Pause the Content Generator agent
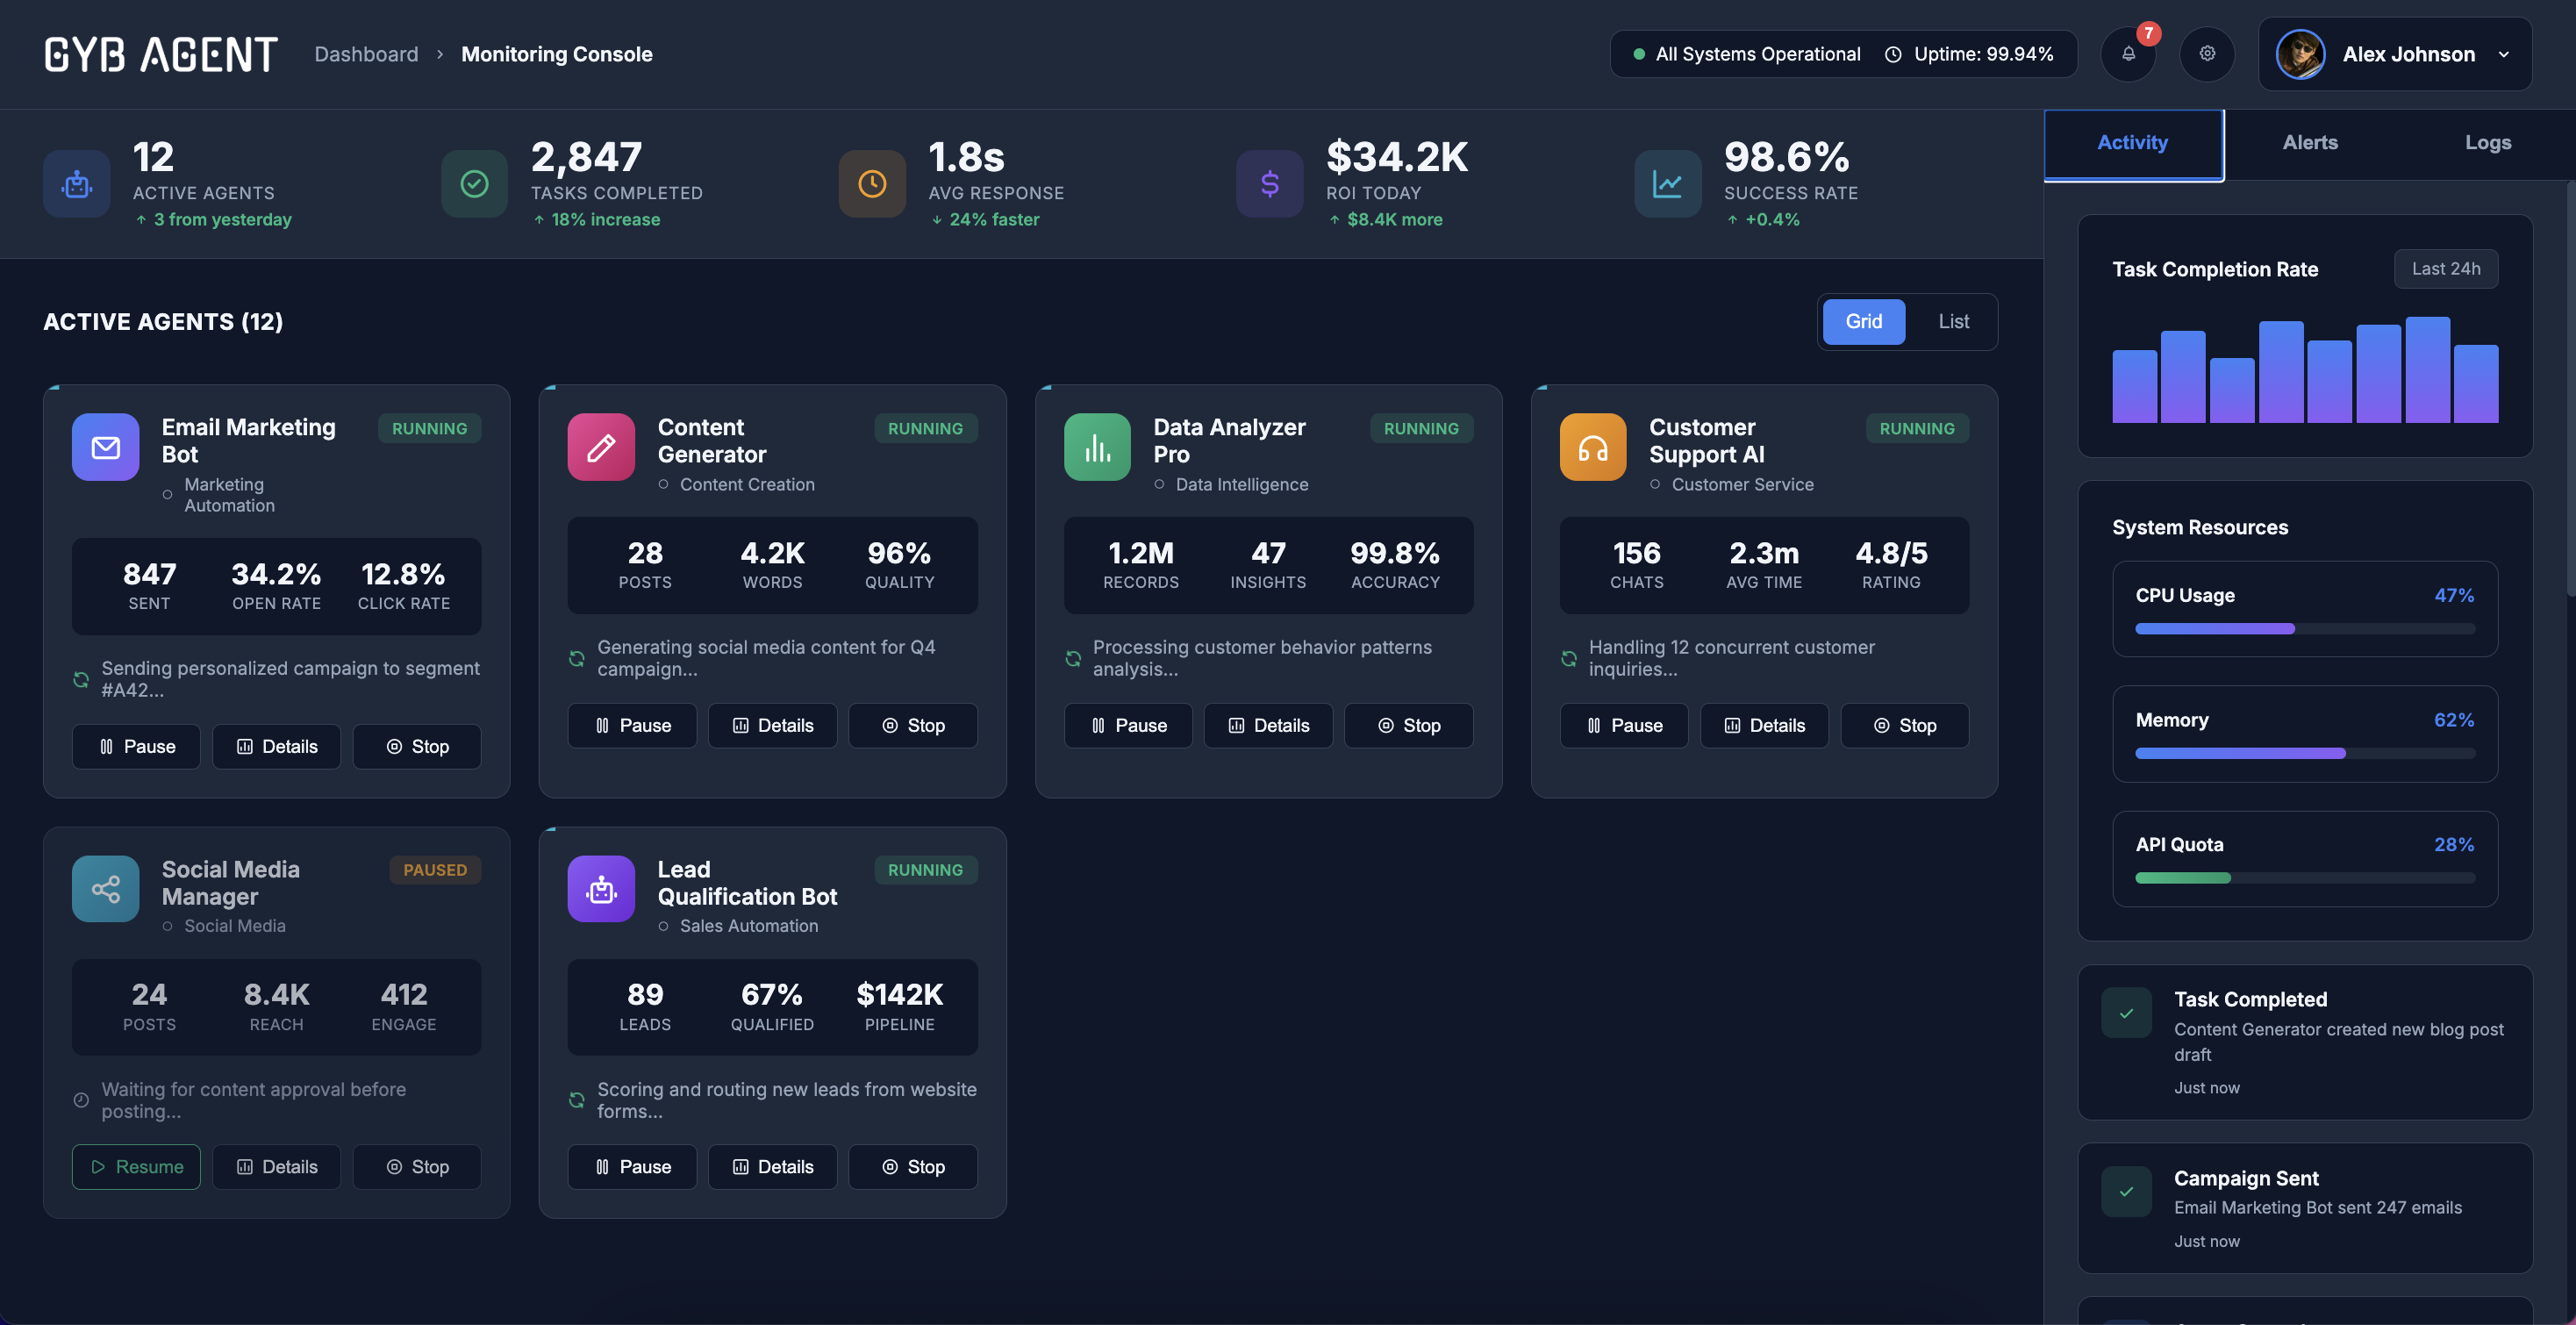 (x=632, y=725)
